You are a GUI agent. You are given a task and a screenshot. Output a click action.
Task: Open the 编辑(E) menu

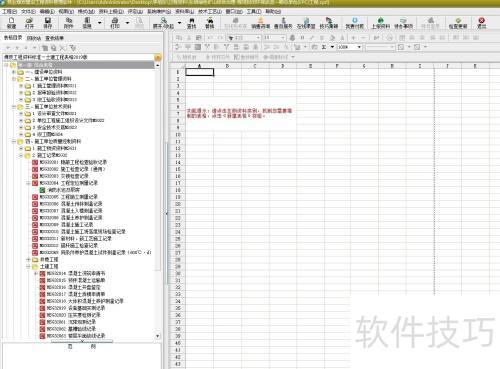47,11
